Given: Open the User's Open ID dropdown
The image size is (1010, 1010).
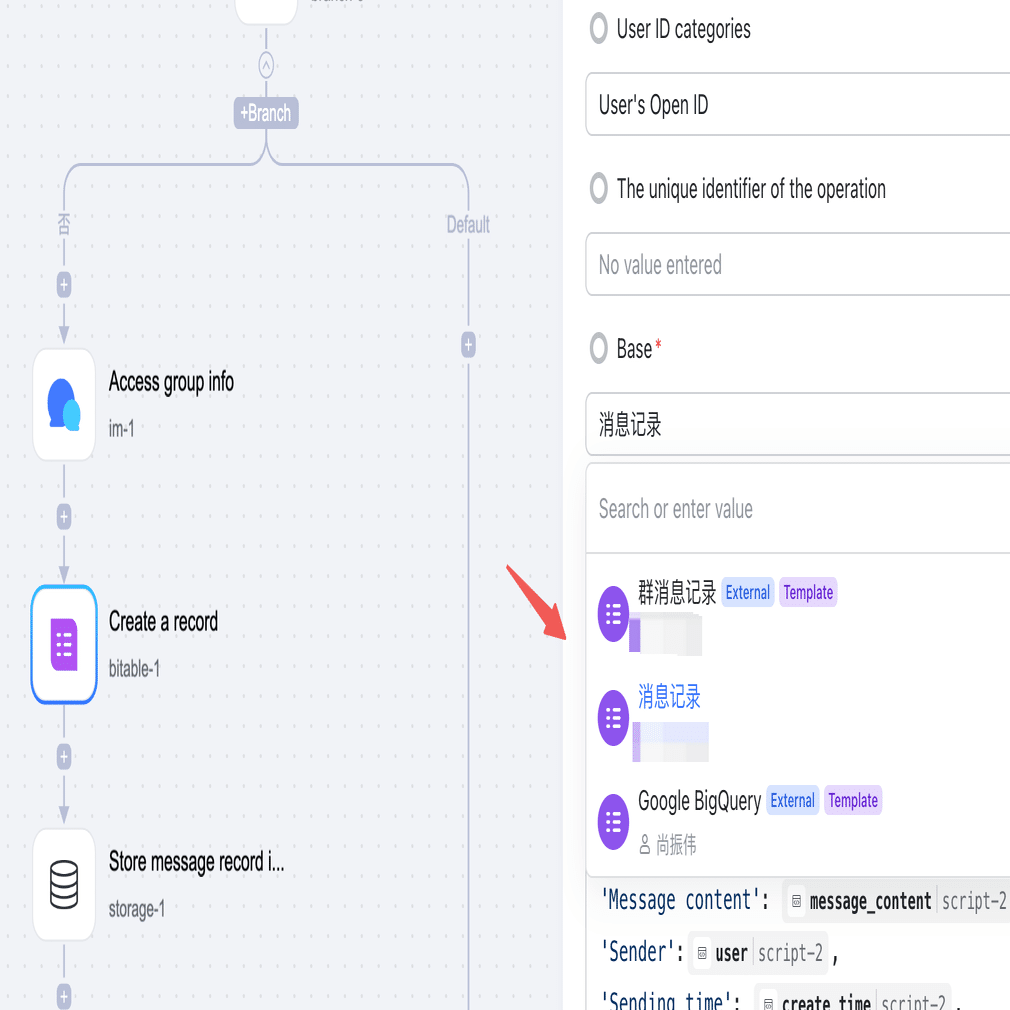Looking at the screenshot, I should (797, 105).
